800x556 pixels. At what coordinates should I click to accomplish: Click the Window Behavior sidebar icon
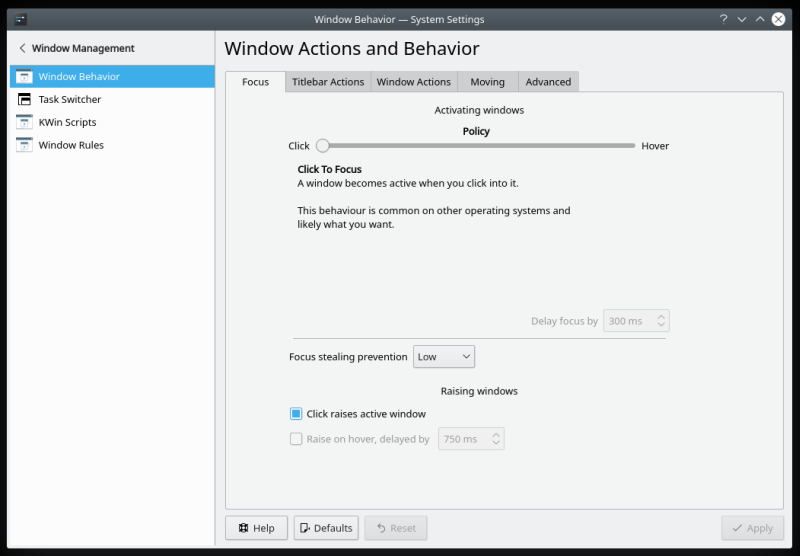(24, 77)
